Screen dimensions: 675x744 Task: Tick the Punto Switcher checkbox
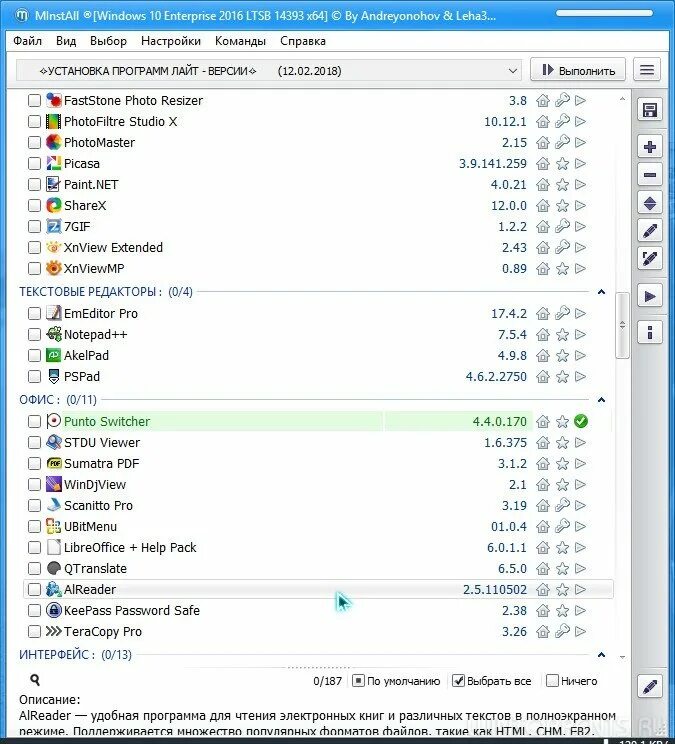point(34,421)
